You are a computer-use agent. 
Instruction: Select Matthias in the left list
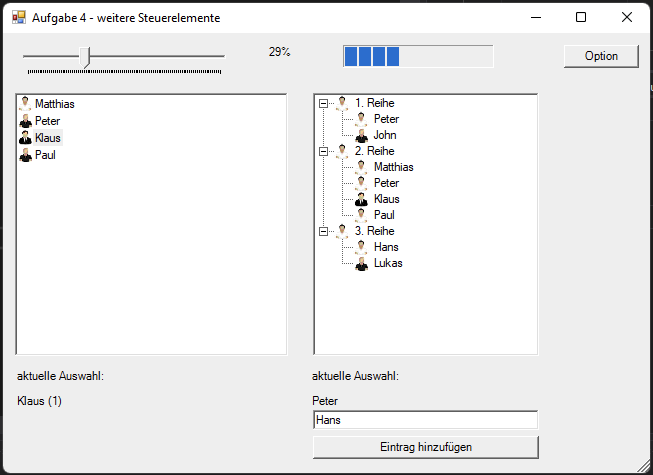(x=55, y=104)
